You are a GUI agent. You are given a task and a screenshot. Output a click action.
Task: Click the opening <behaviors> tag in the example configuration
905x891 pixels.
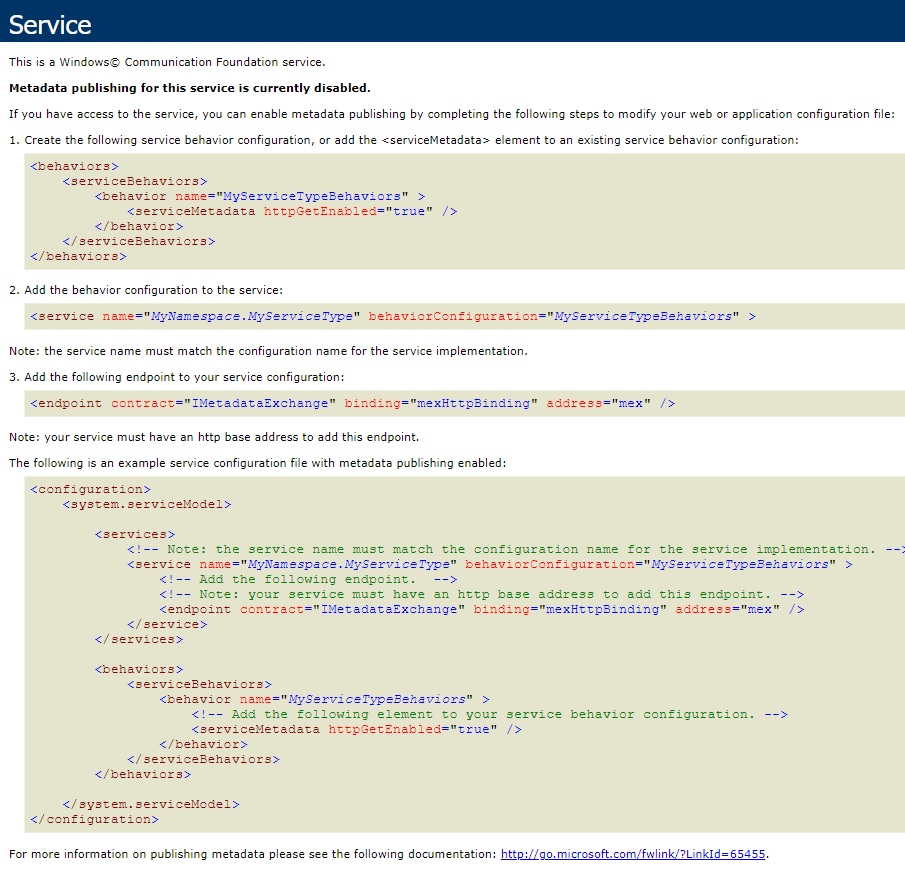point(139,669)
